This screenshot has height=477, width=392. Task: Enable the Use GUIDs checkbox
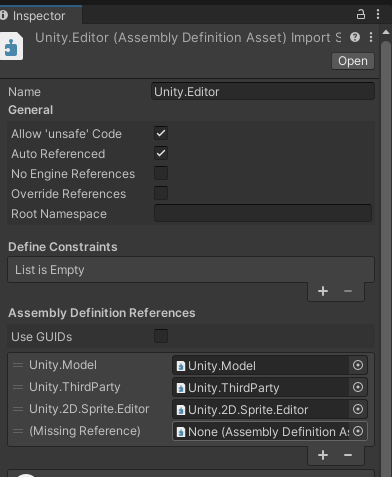point(161,336)
